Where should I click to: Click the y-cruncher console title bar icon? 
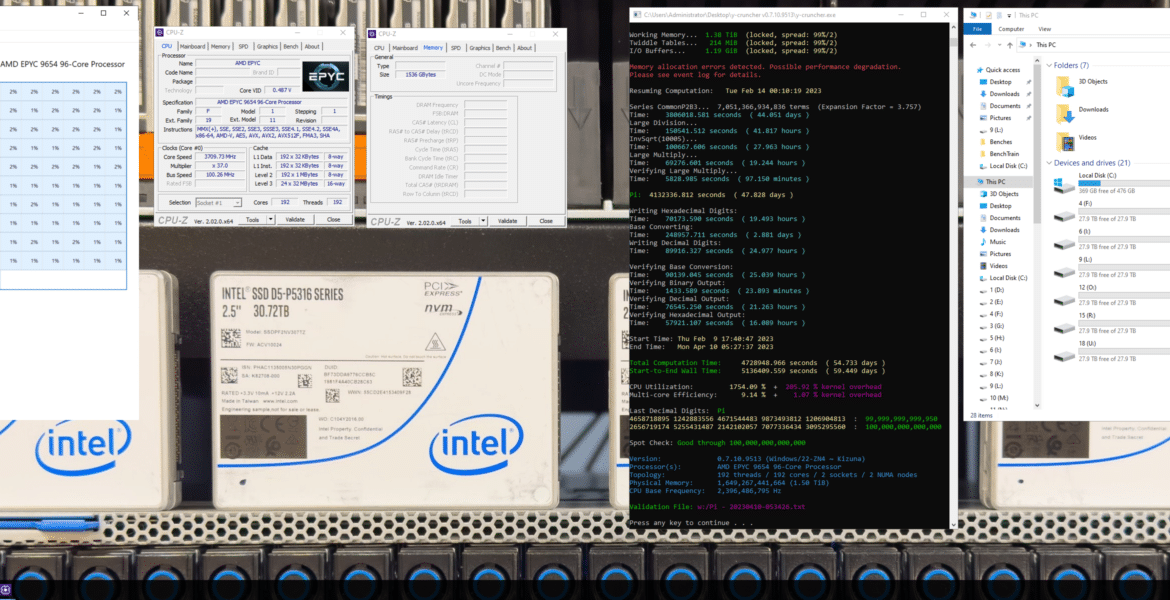tap(636, 14)
